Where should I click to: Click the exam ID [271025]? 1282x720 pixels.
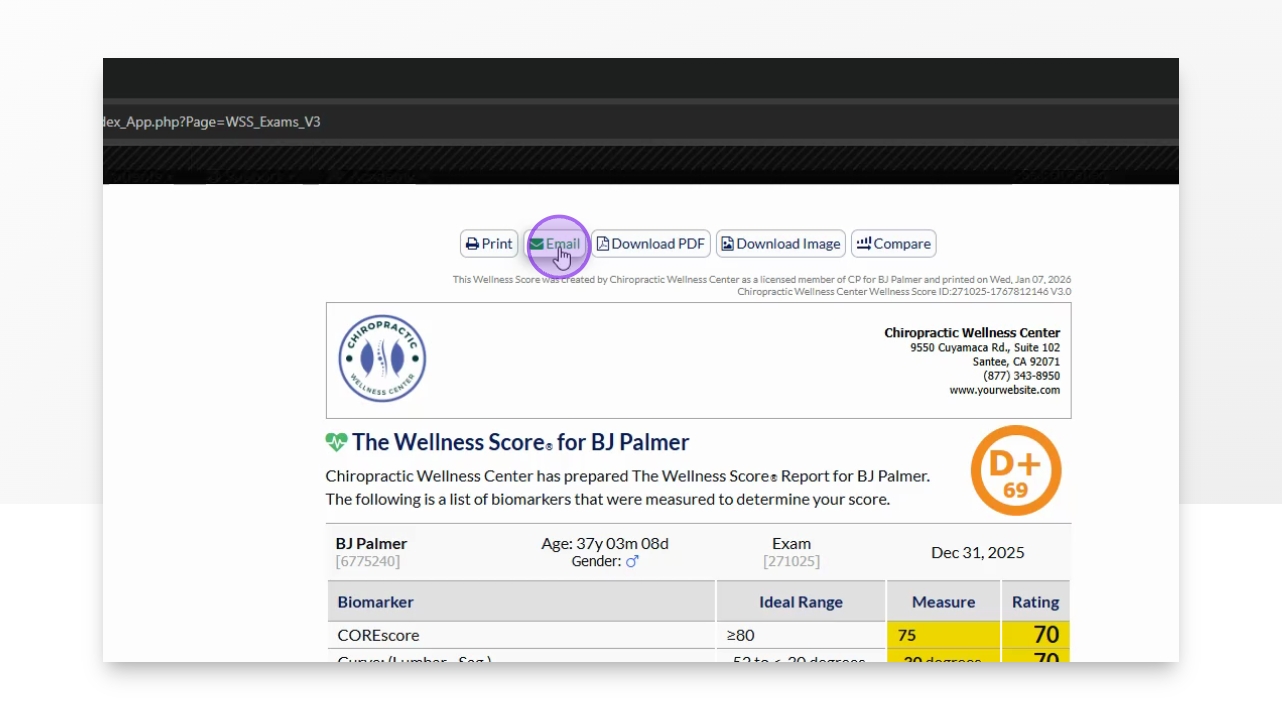[791, 562]
